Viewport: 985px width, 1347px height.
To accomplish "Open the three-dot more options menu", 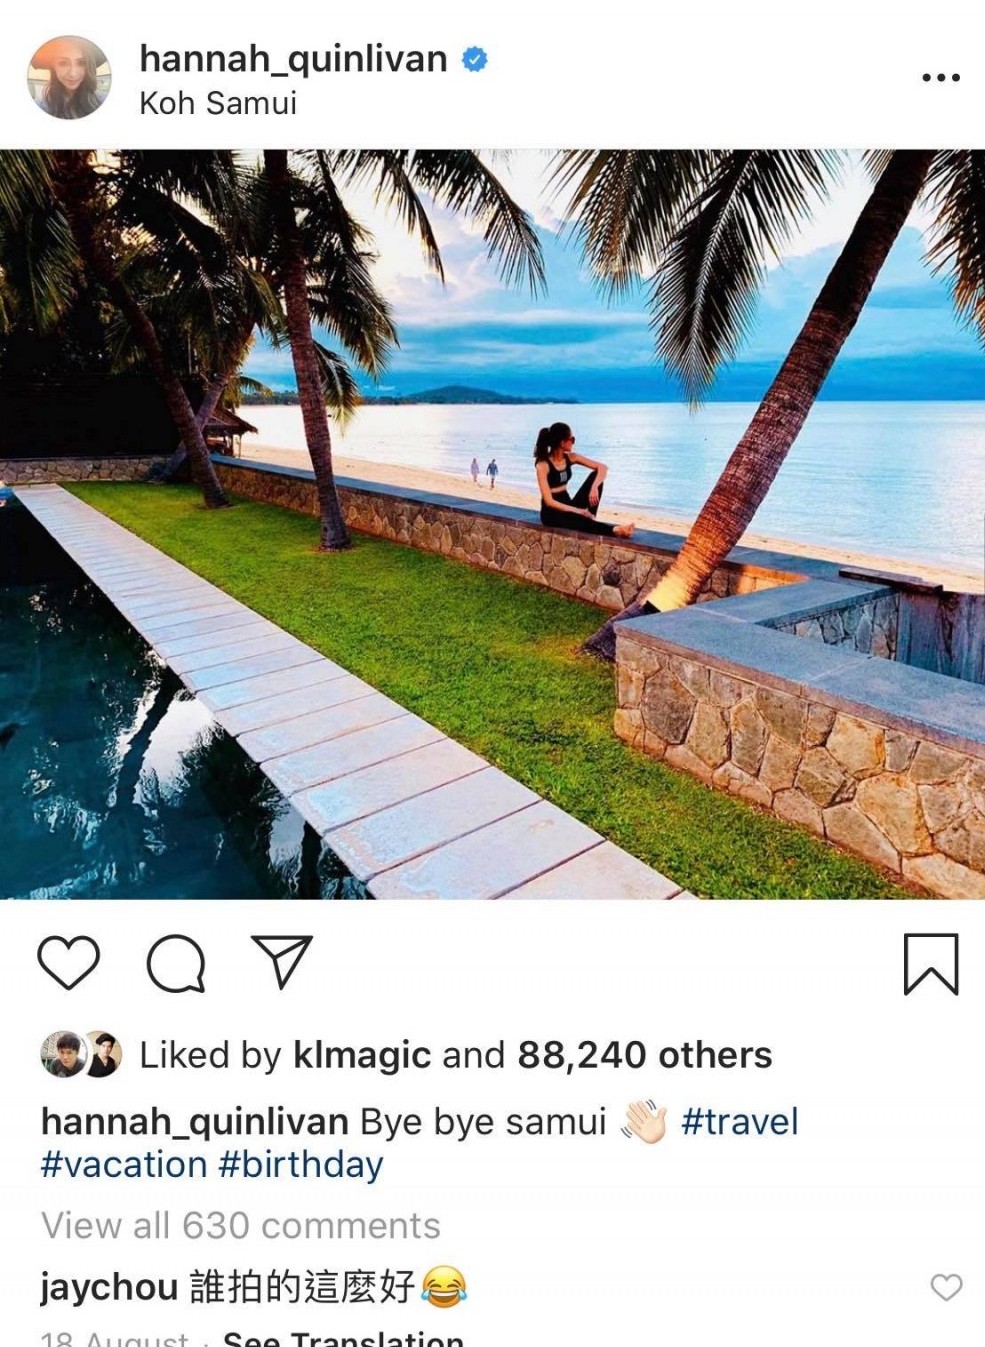I will [941, 77].
